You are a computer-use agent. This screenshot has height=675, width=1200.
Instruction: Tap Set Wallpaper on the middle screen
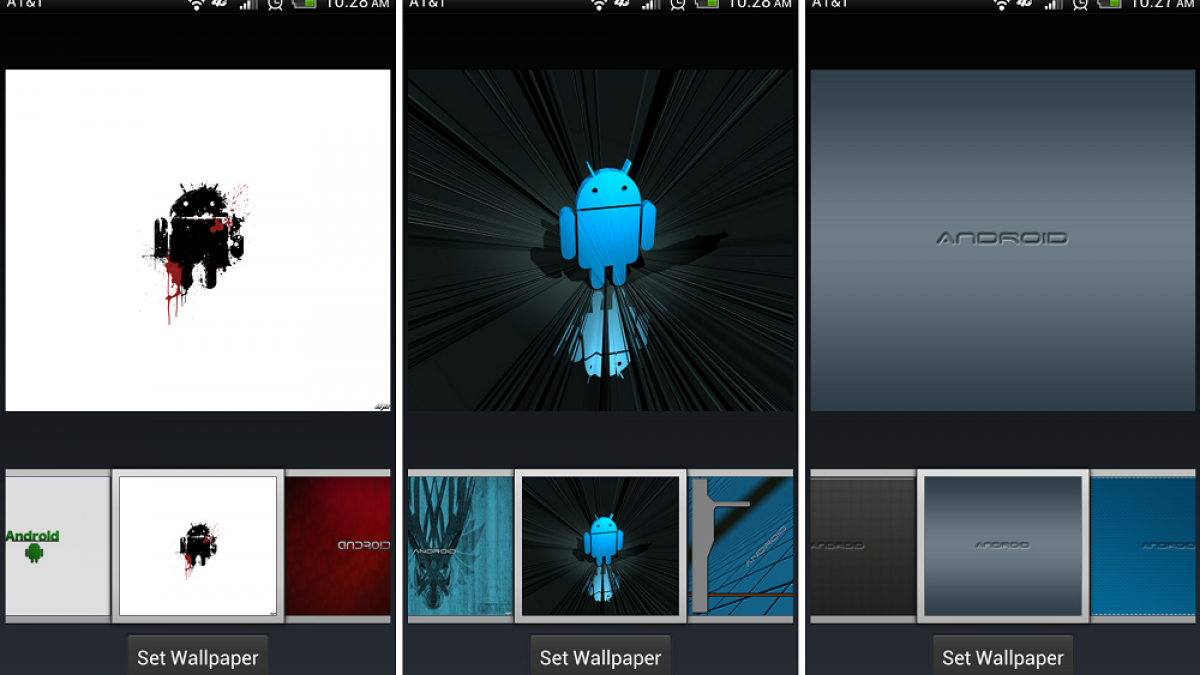tap(600, 656)
